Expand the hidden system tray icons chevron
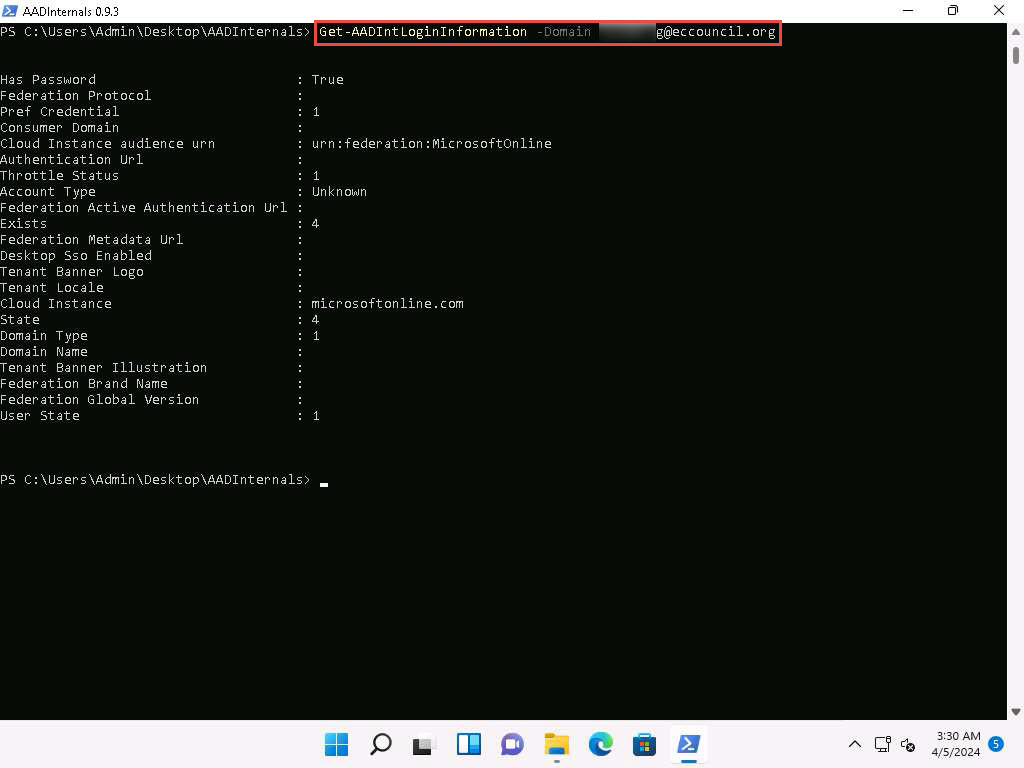The height and width of the screenshot is (768, 1024). click(855, 744)
